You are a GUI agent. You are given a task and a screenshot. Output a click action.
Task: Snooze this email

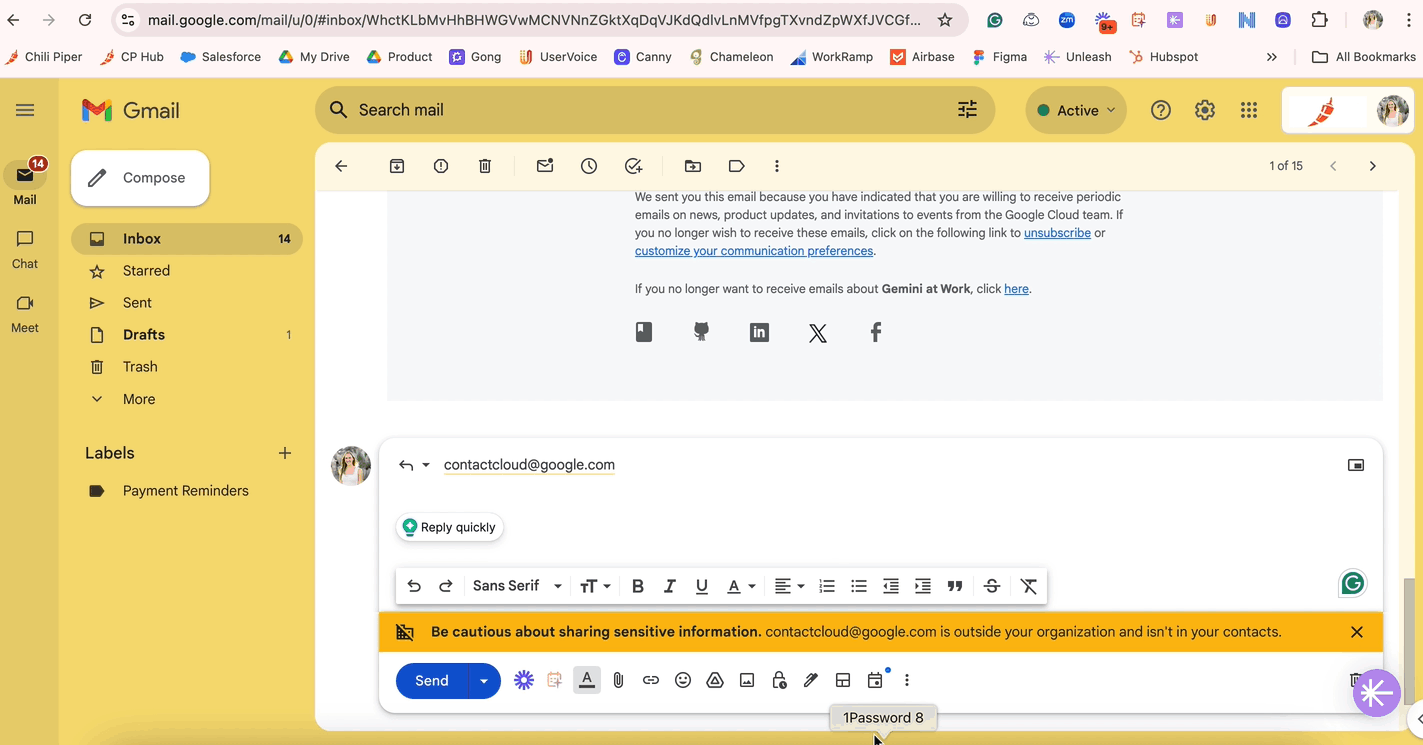point(589,166)
